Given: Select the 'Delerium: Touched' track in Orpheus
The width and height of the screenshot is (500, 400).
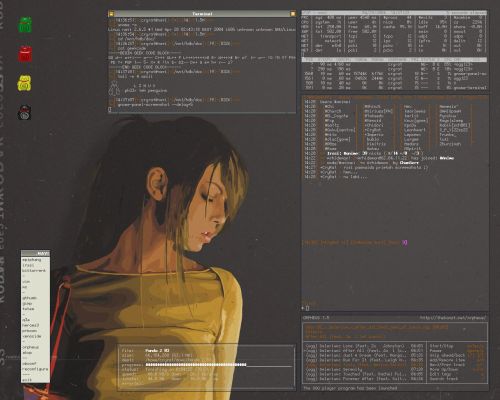Looking at the screenshot, I should pyautogui.click(x=364, y=374).
